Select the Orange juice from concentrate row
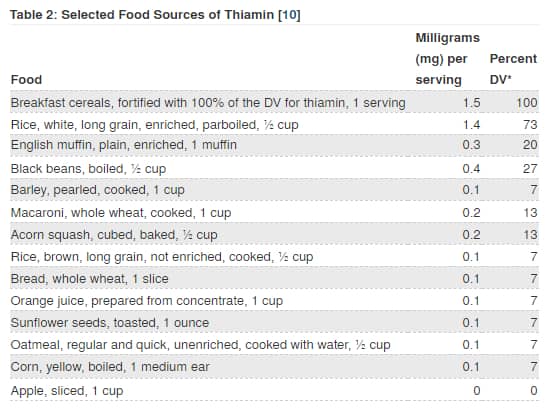Image resolution: width=553 pixels, height=411 pixels. [x=274, y=301]
